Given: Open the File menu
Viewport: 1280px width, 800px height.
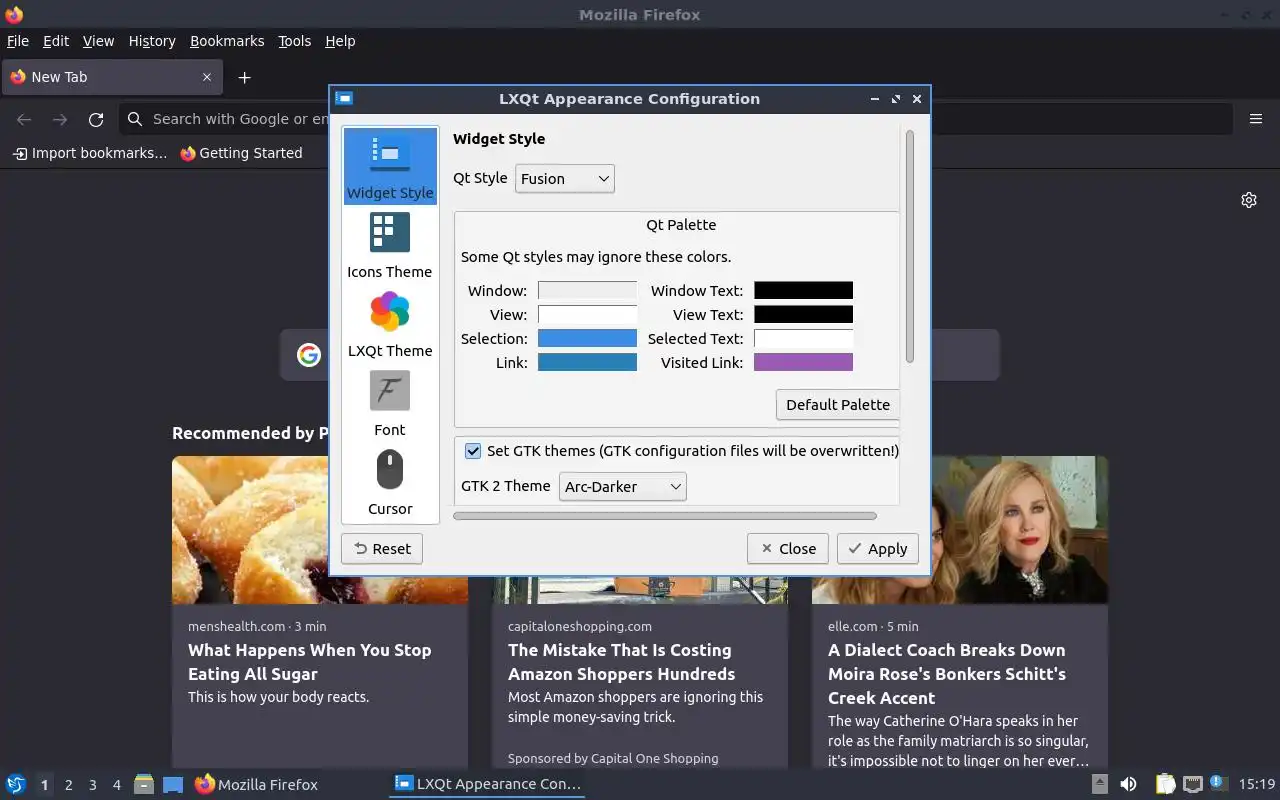Looking at the screenshot, I should pos(18,41).
